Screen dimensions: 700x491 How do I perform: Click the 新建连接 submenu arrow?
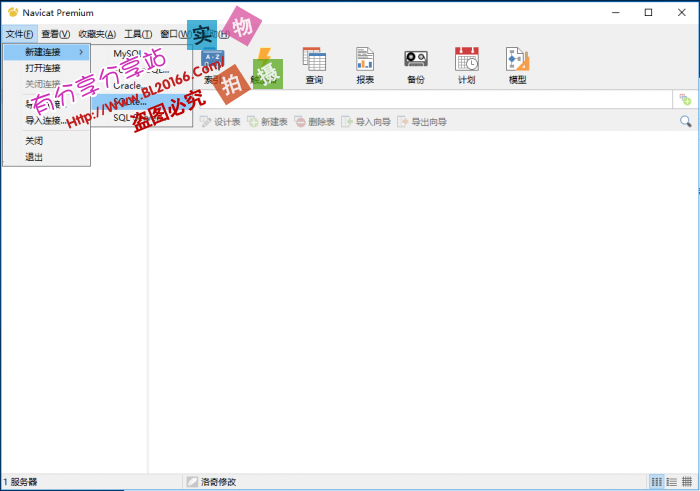tap(81, 52)
